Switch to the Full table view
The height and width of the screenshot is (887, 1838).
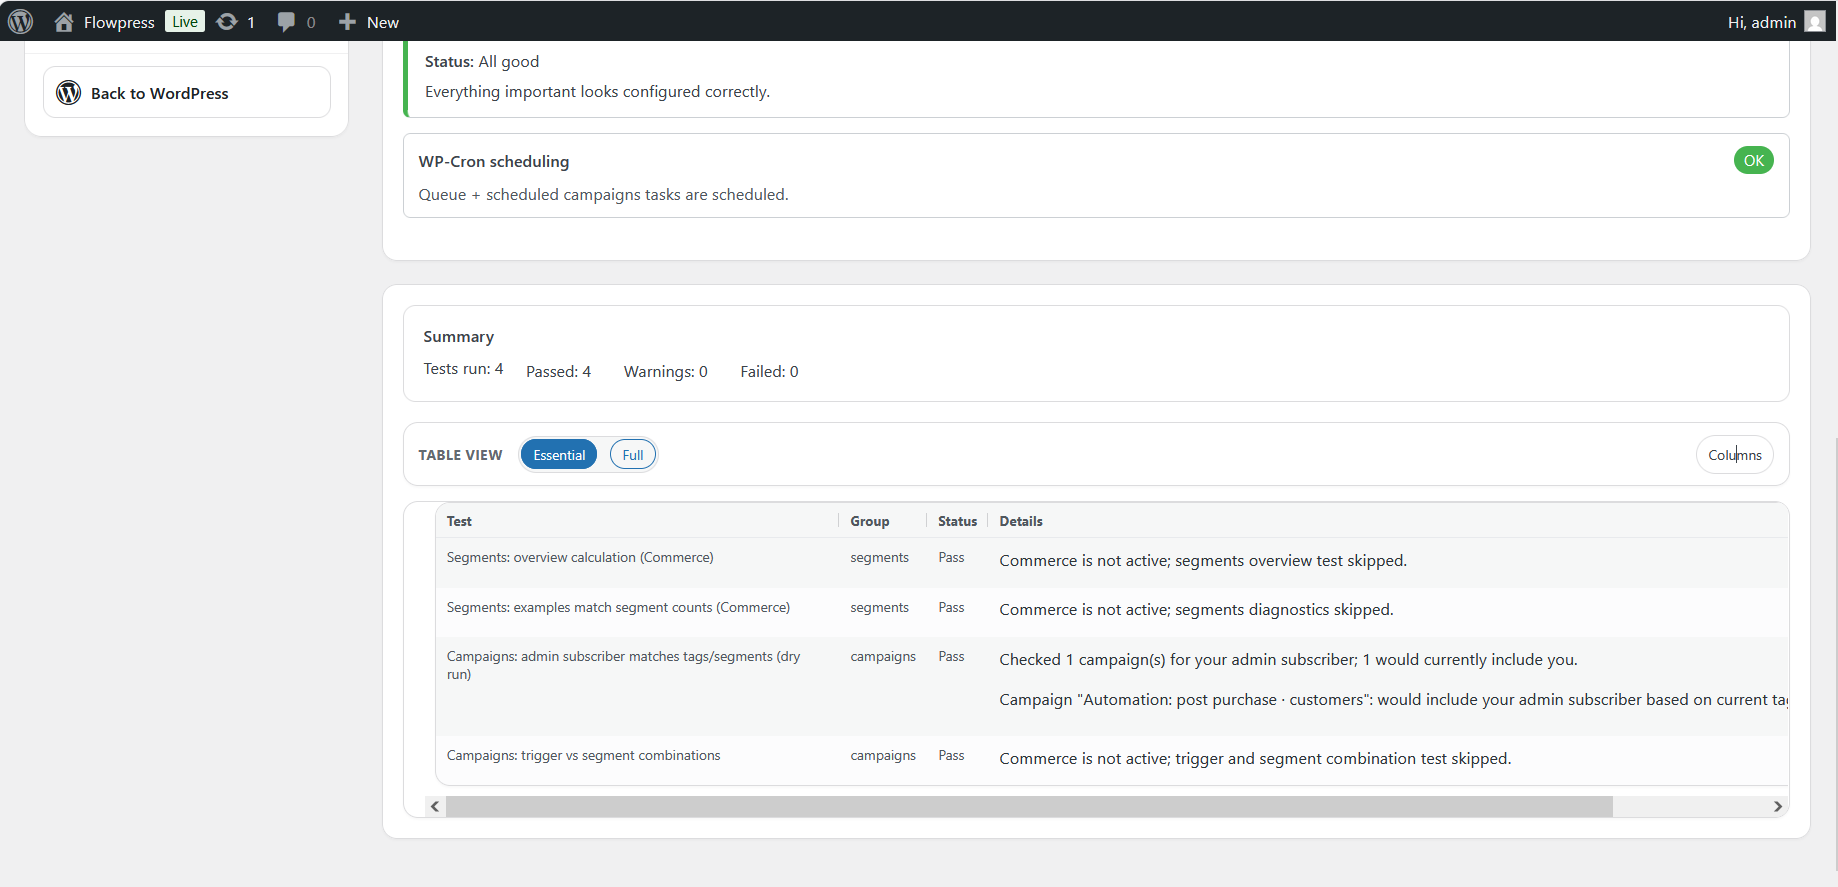(x=633, y=455)
